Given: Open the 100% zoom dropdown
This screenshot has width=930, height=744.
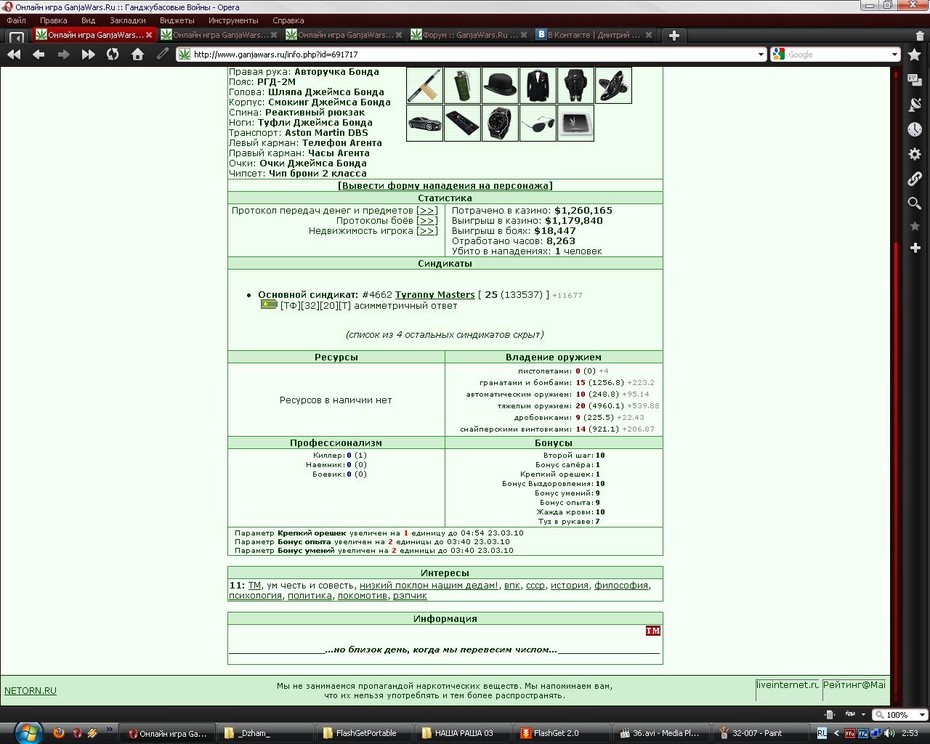Looking at the screenshot, I should pyautogui.click(x=922, y=715).
